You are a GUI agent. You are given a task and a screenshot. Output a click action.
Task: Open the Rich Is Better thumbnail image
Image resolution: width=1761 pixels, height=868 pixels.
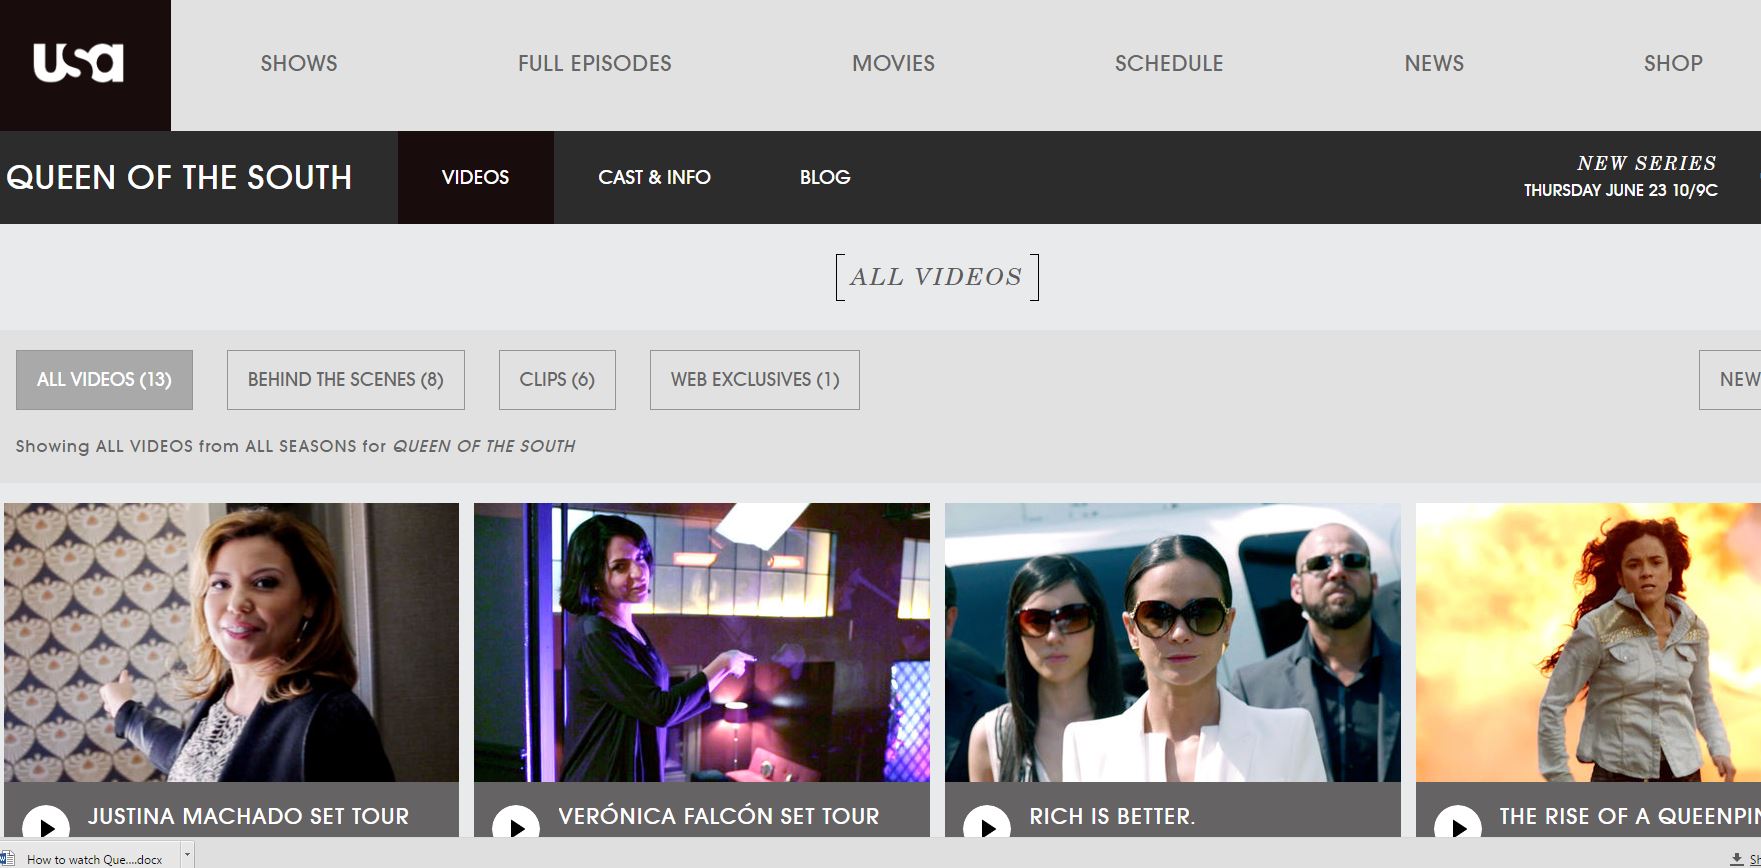pos(1173,642)
